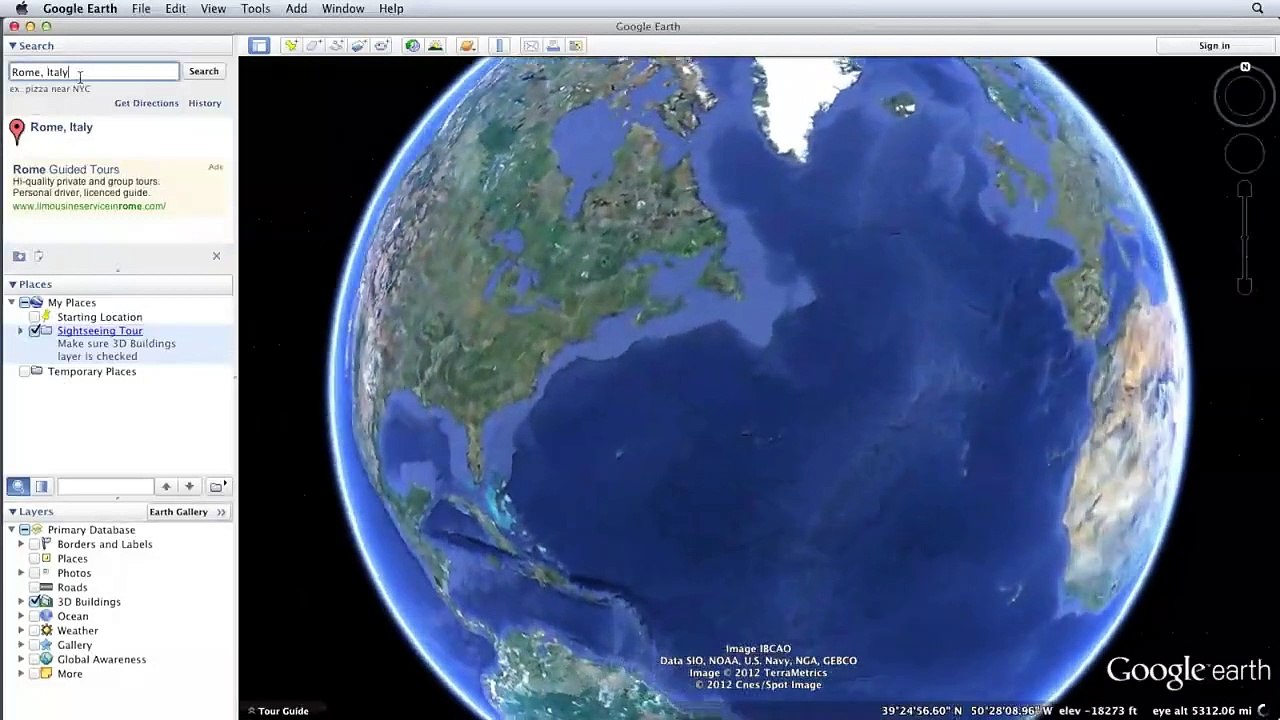Viewport: 1280px width, 720px height.
Task: Add a placemark using the pushpin icon
Action: pyautogui.click(x=290, y=46)
